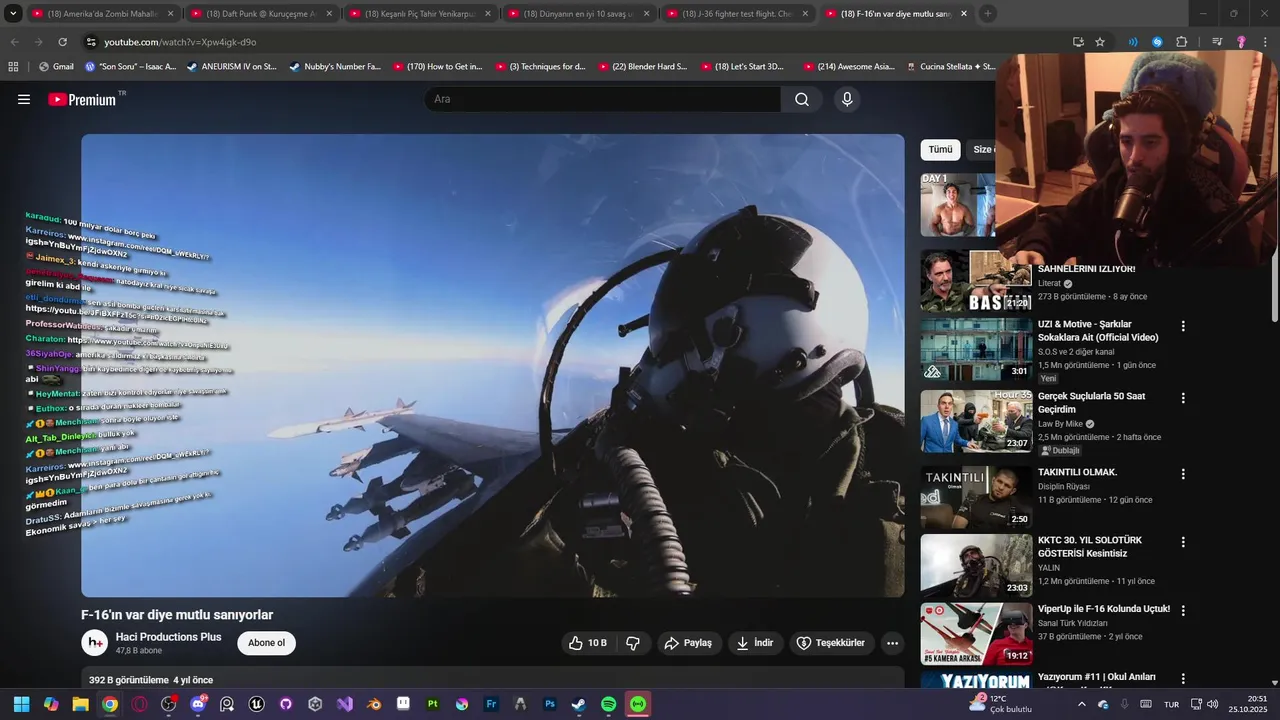
Task: Click the search magnifier button
Action: click(x=802, y=99)
